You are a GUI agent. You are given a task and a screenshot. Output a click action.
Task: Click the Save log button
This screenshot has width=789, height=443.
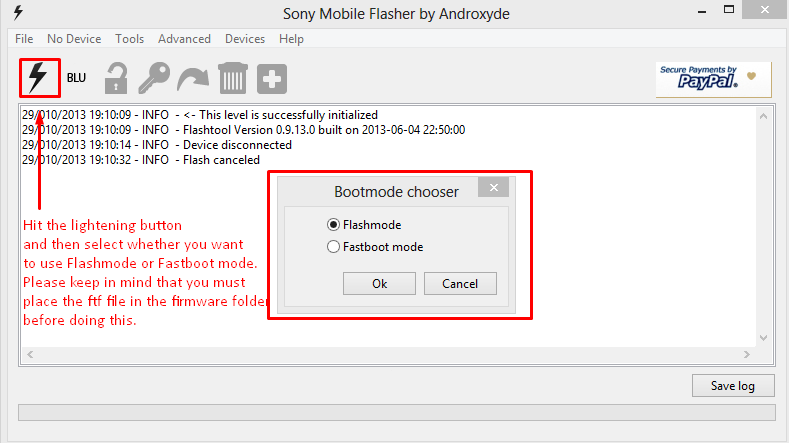point(733,386)
